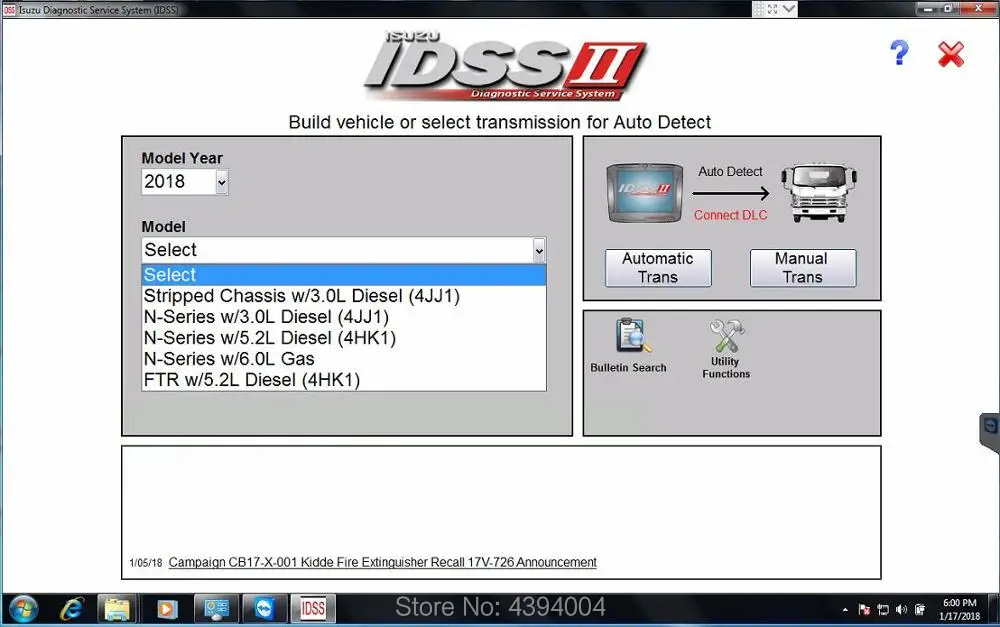
Task: Click the Auto Detect label
Action: [730, 172]
